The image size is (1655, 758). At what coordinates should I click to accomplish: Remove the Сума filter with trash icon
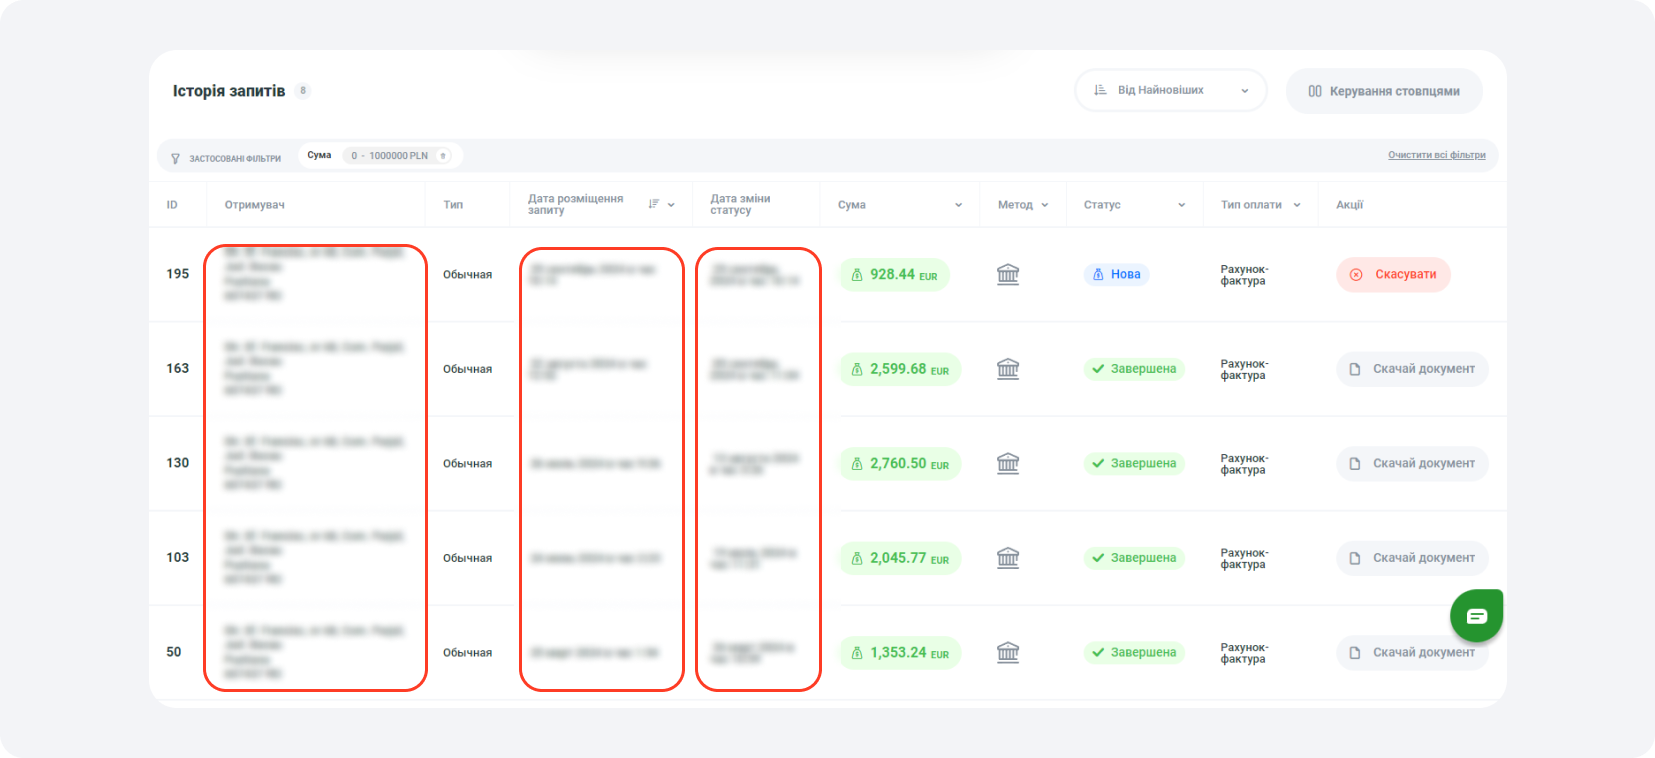click(443, 156)
